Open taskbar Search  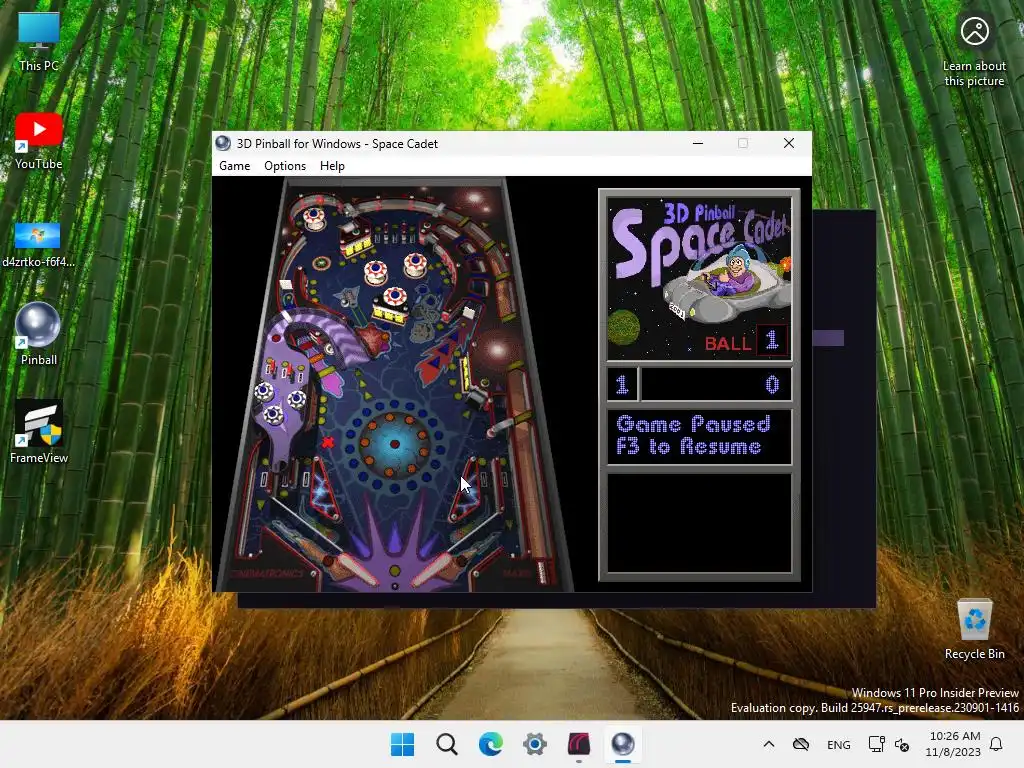coord(447,744)
